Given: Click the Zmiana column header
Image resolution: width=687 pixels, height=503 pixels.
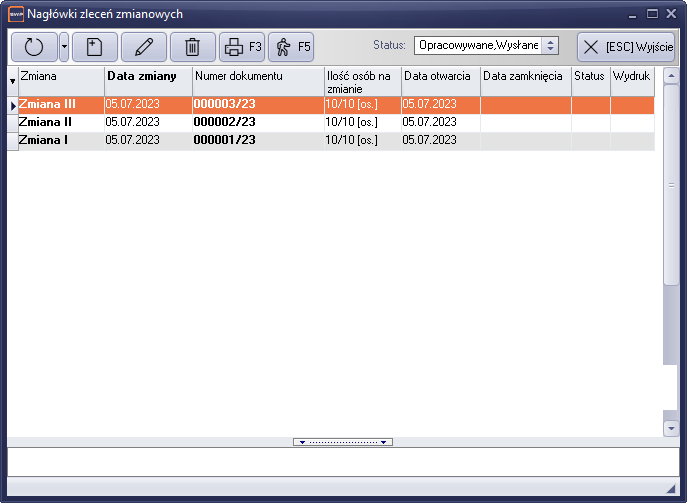Looking at the screenshot, I should point(60,76).
